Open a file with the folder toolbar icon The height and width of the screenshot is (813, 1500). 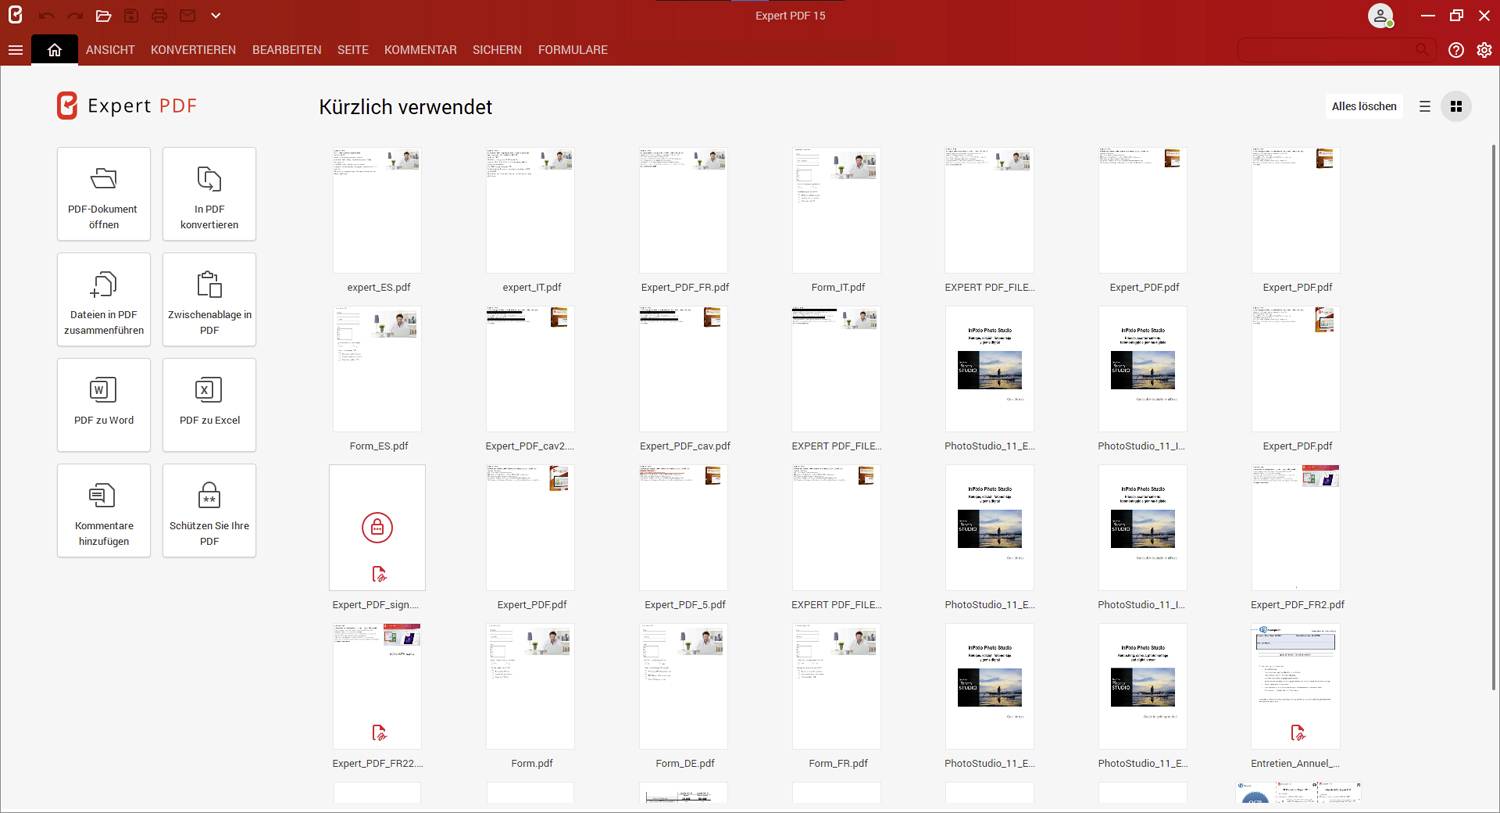pos(104,15)
